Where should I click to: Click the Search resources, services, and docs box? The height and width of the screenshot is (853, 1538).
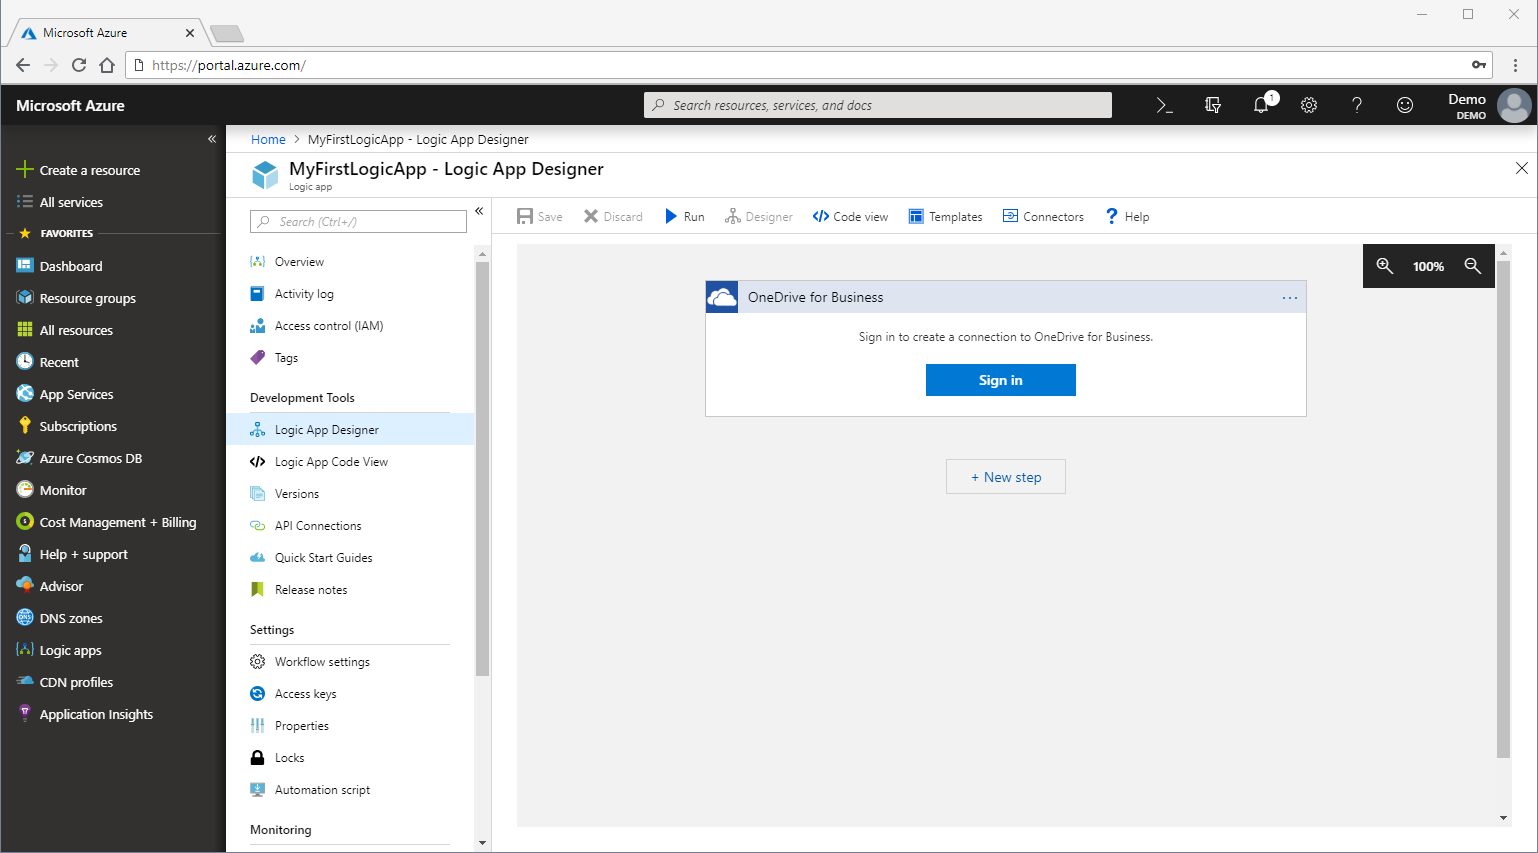(x=878, y=105)
